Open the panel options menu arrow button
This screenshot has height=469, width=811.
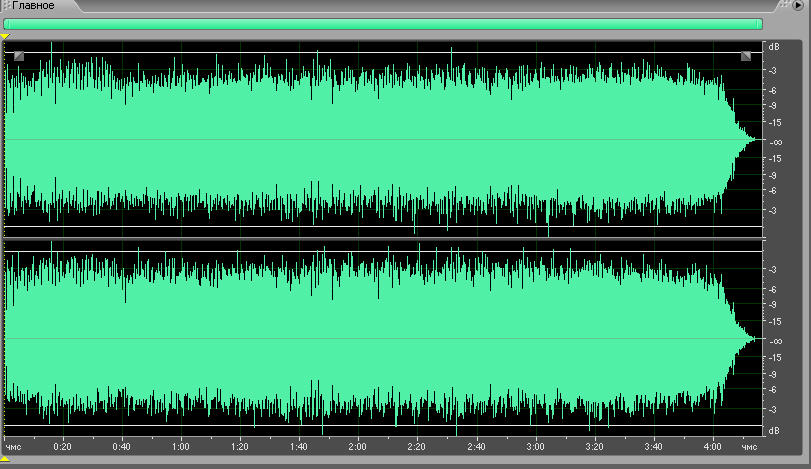[799, 6]
